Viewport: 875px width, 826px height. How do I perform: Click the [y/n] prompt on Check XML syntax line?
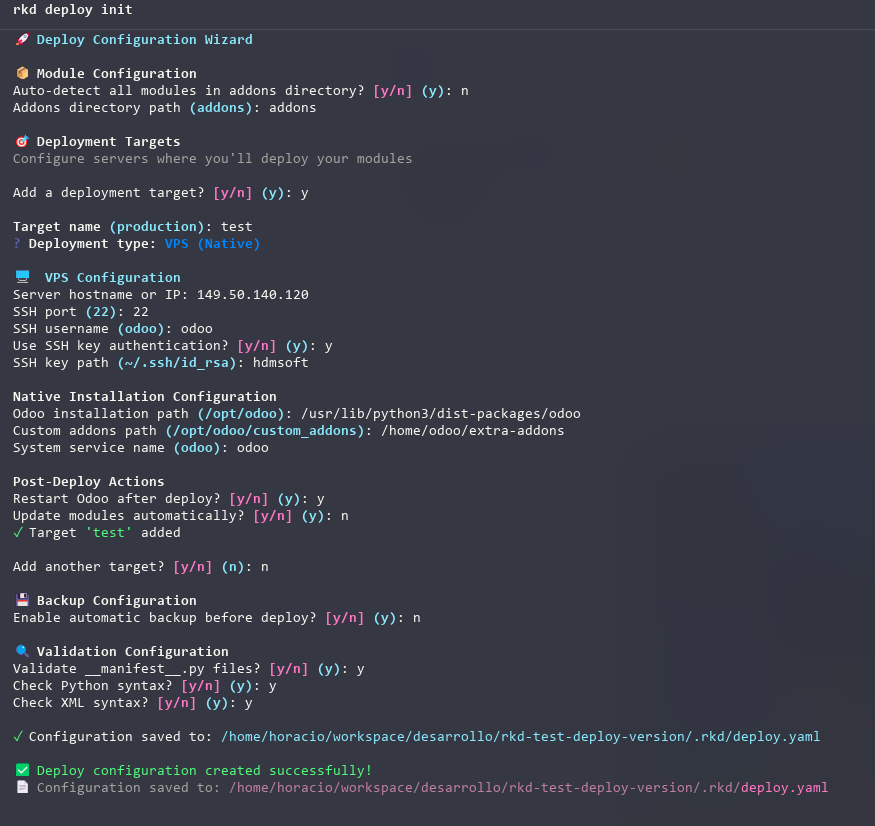pos(176,703)
